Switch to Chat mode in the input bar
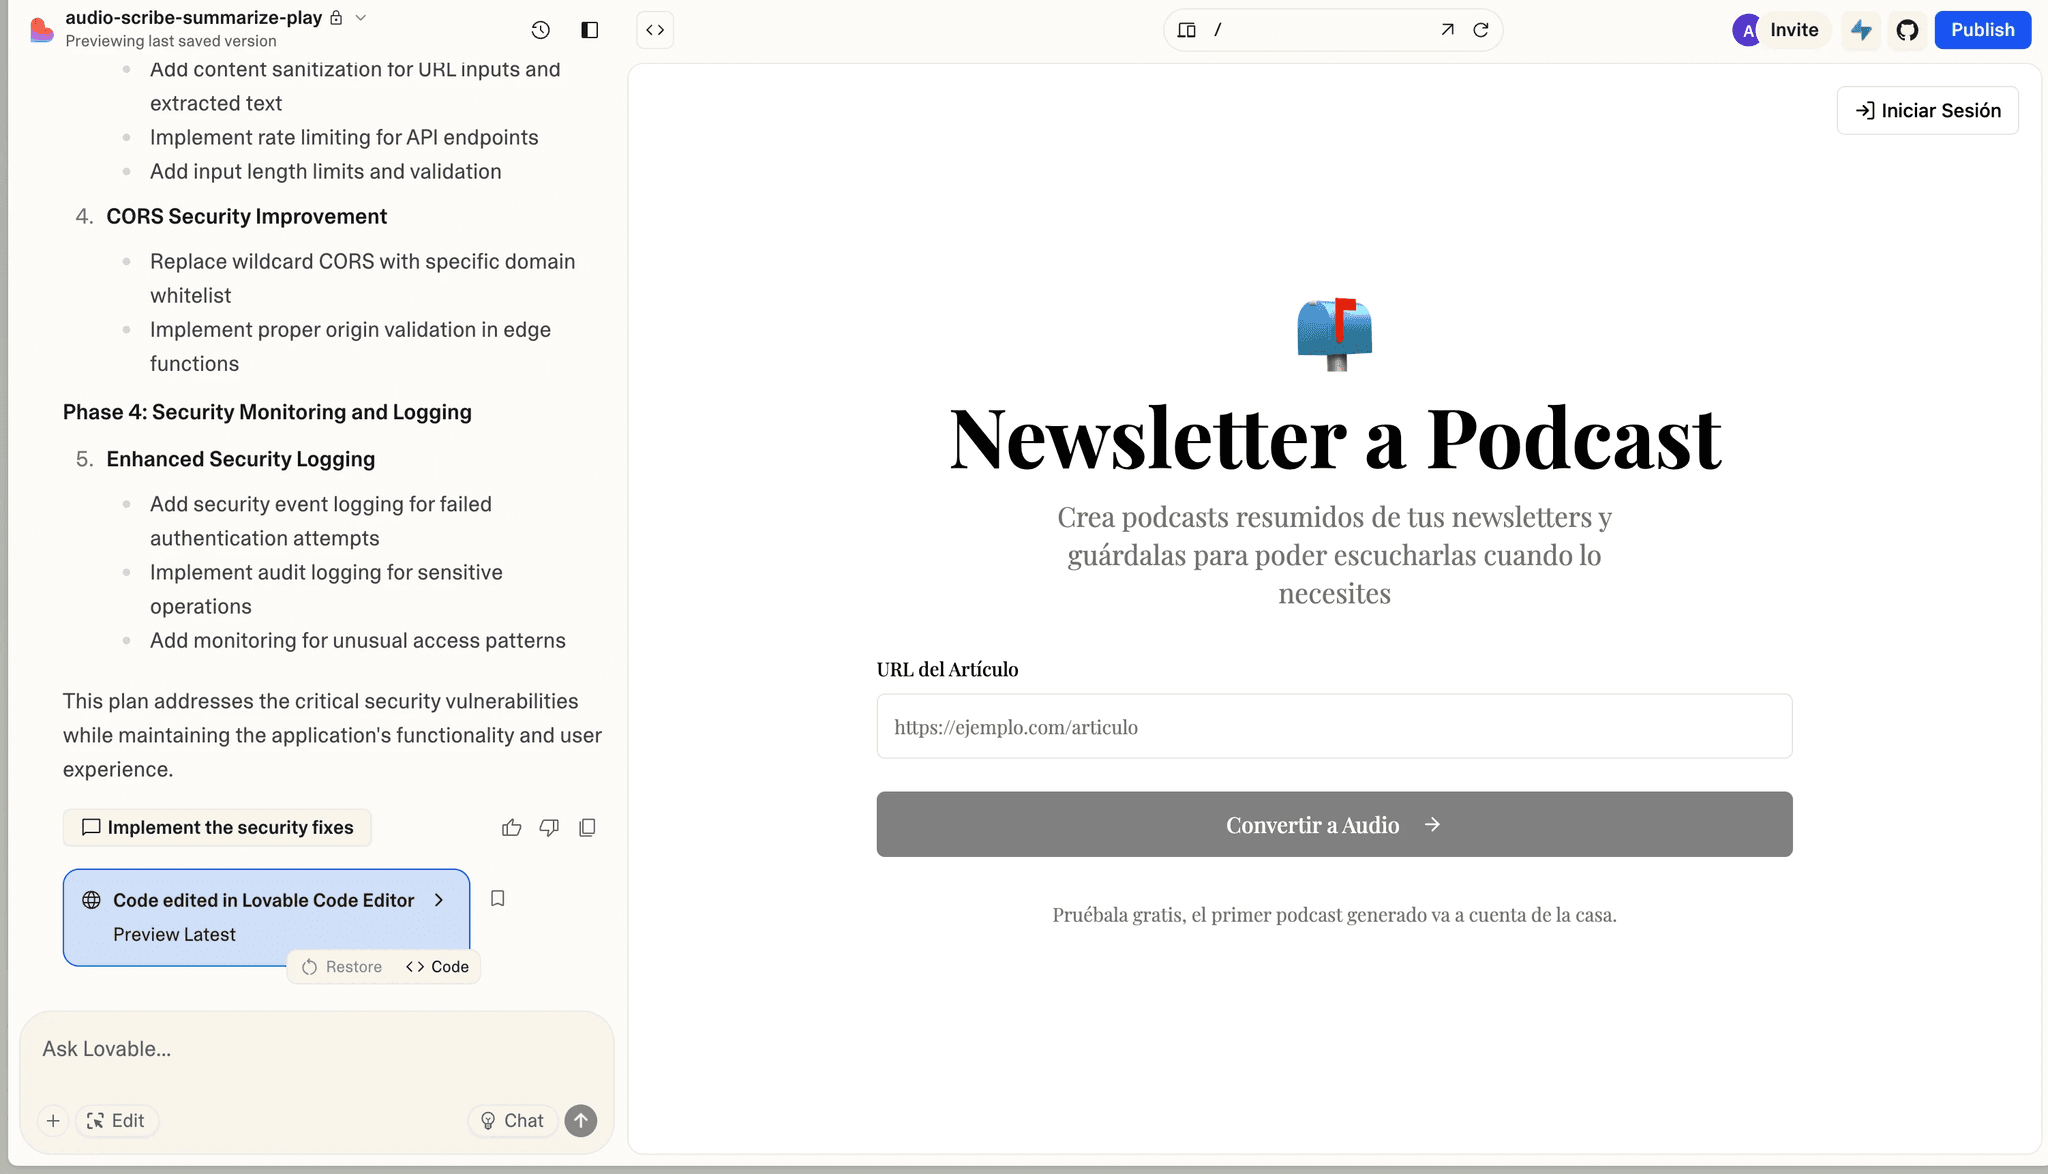This screenshot has height=1174, width=2048. (513, 1120)
